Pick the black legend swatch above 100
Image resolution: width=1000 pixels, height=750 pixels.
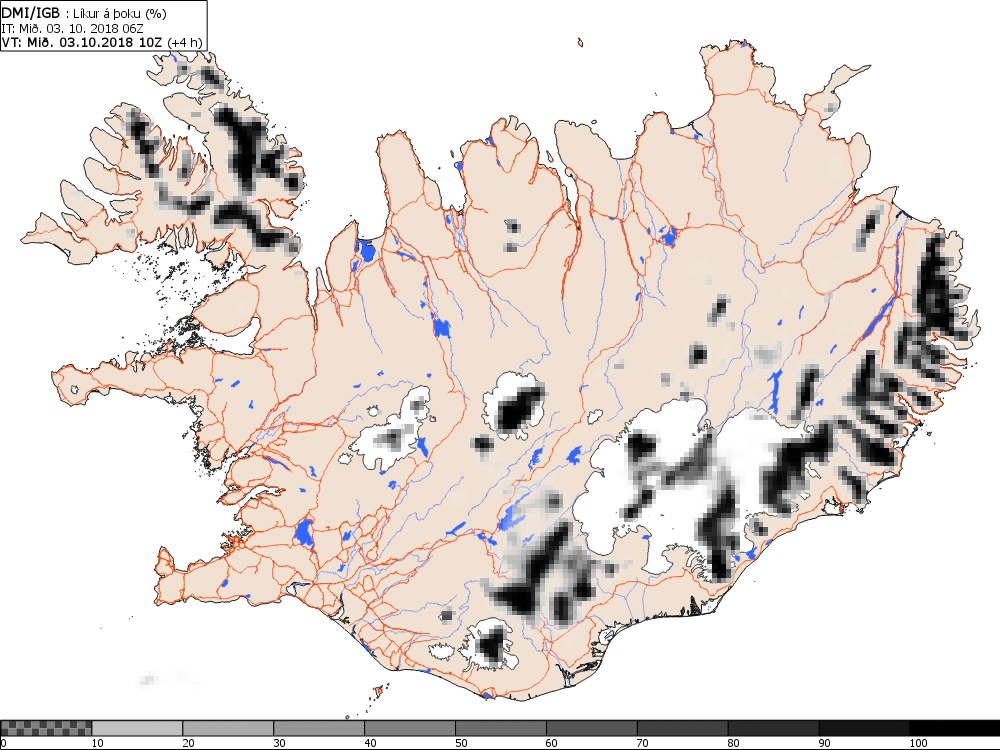coord(955,728)
